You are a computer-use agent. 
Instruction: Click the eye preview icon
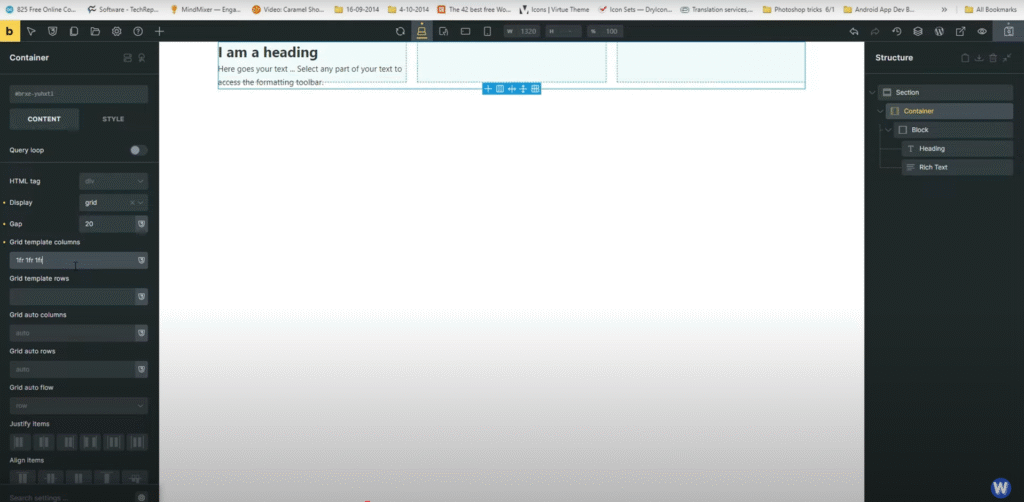point(982,31)
